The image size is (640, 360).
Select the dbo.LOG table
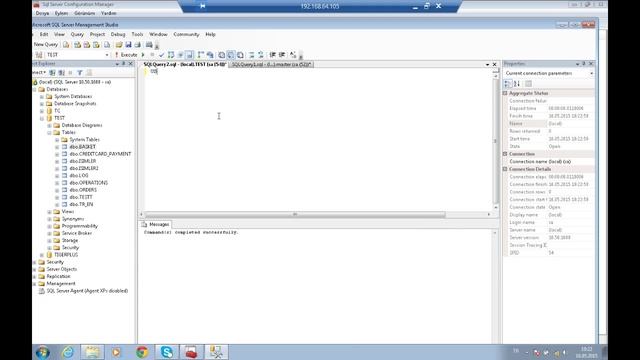pyautogui.click(x=78, y=176)
